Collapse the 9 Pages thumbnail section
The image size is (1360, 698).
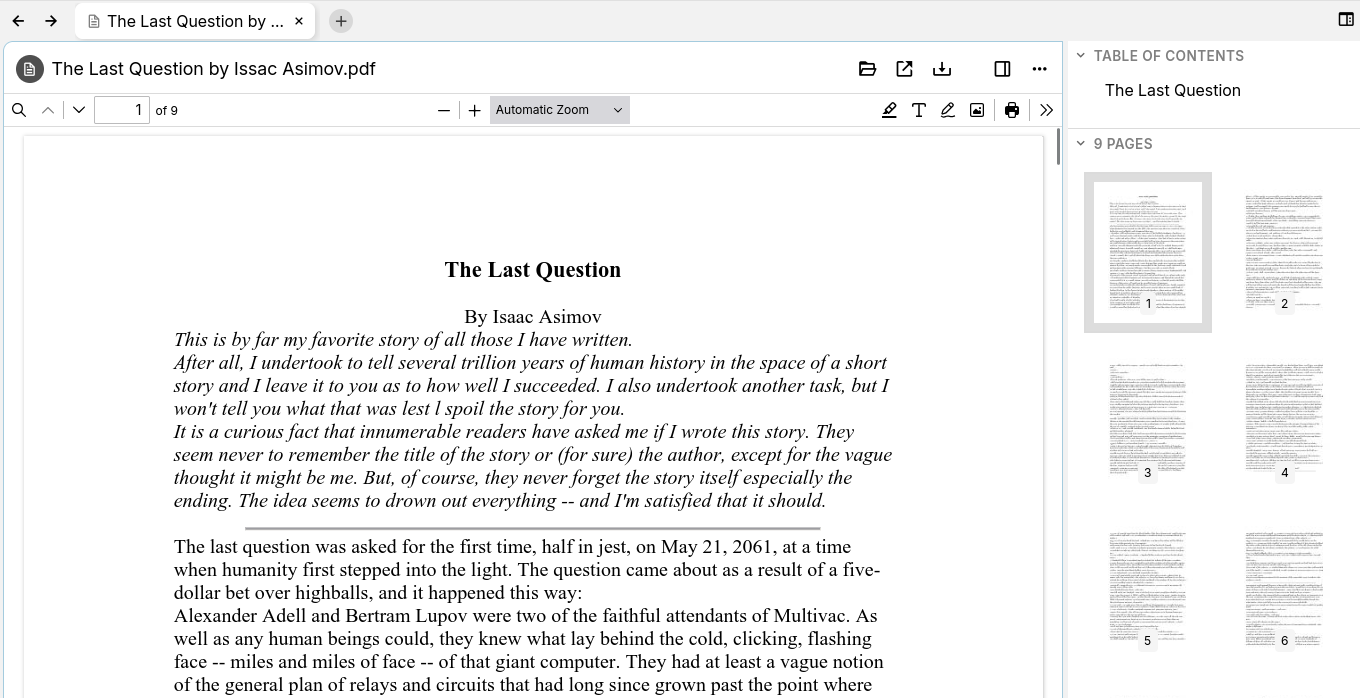click(1081, 144)
